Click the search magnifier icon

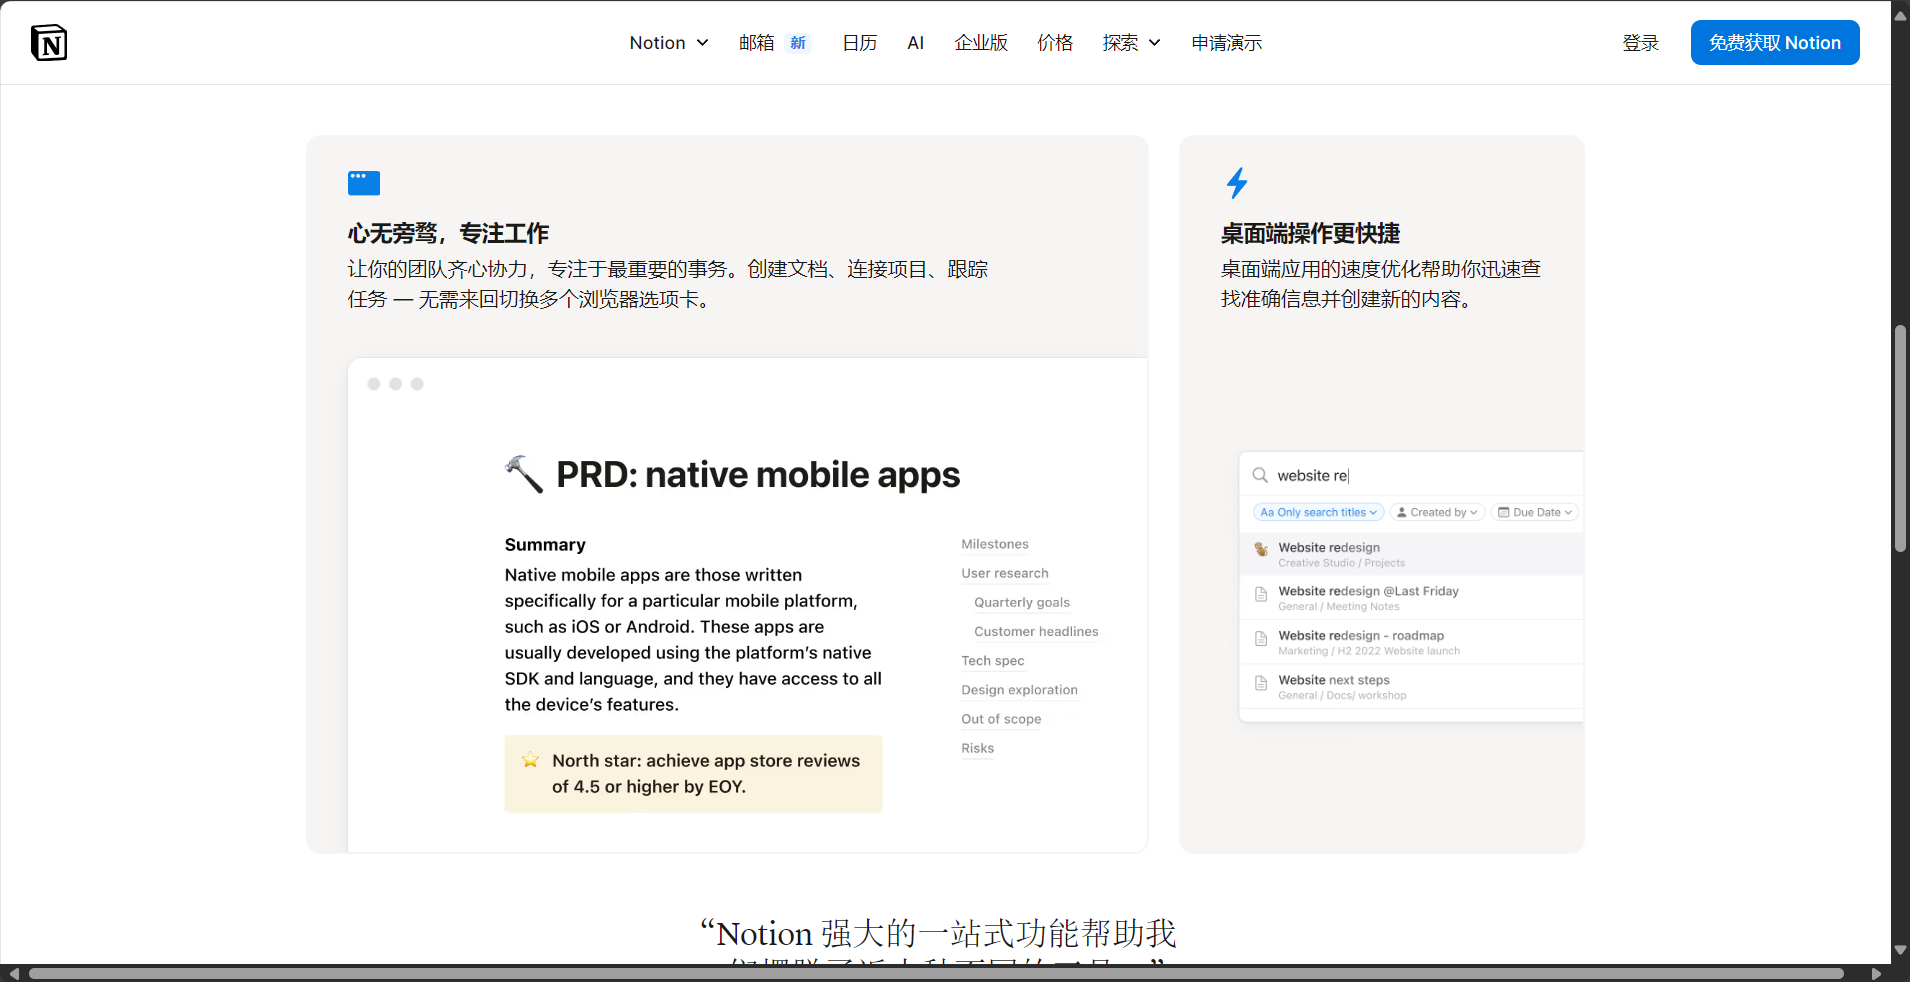tap(1260, 475)
